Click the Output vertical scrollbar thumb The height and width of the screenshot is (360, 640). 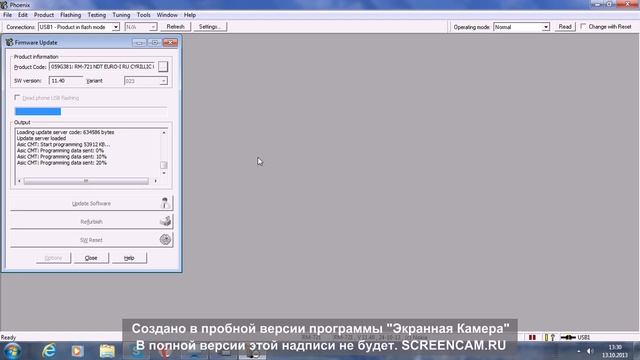[x=164, y=165]
